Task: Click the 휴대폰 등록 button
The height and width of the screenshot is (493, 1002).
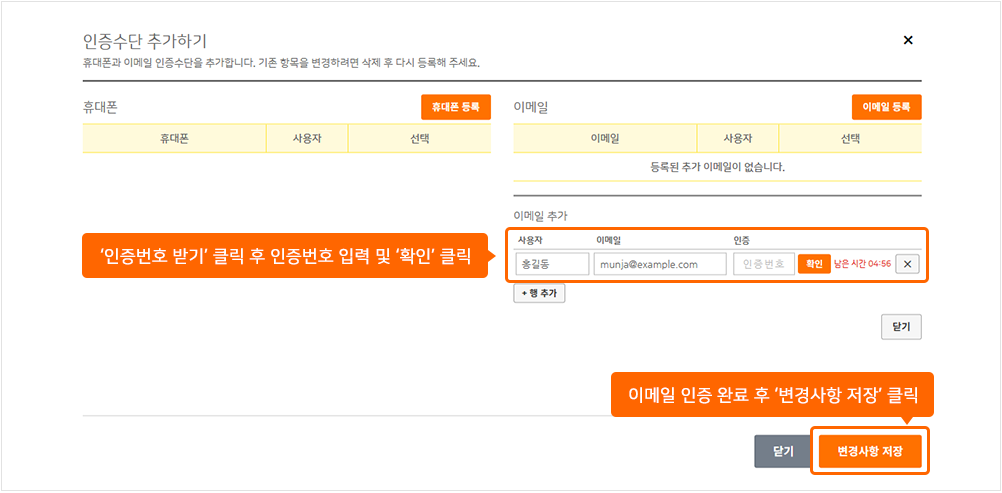Action: point(456,107)
